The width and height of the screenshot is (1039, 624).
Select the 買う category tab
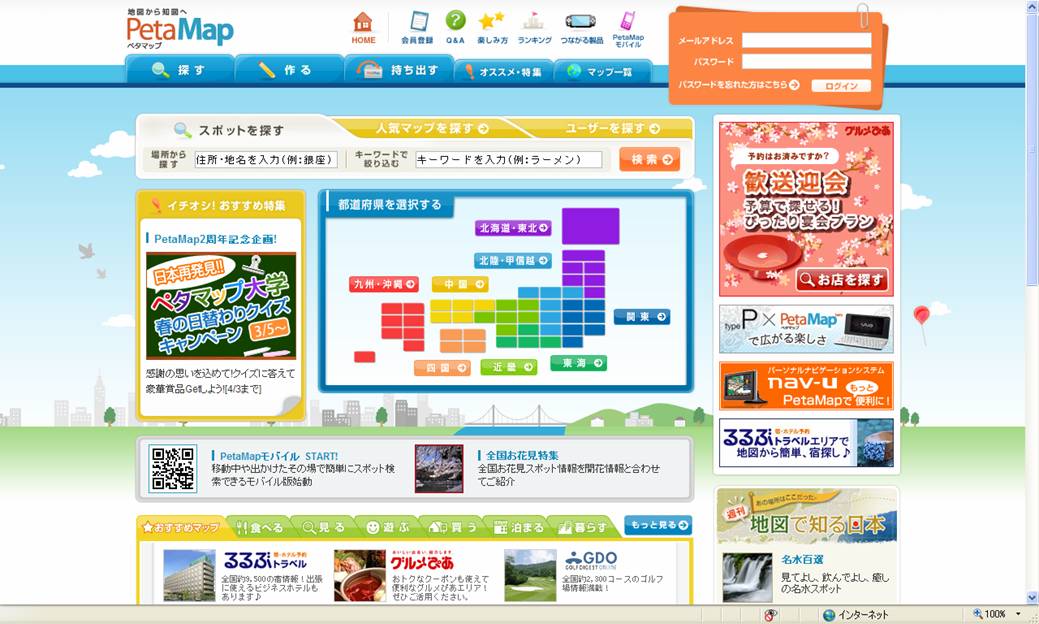point(453,527)
